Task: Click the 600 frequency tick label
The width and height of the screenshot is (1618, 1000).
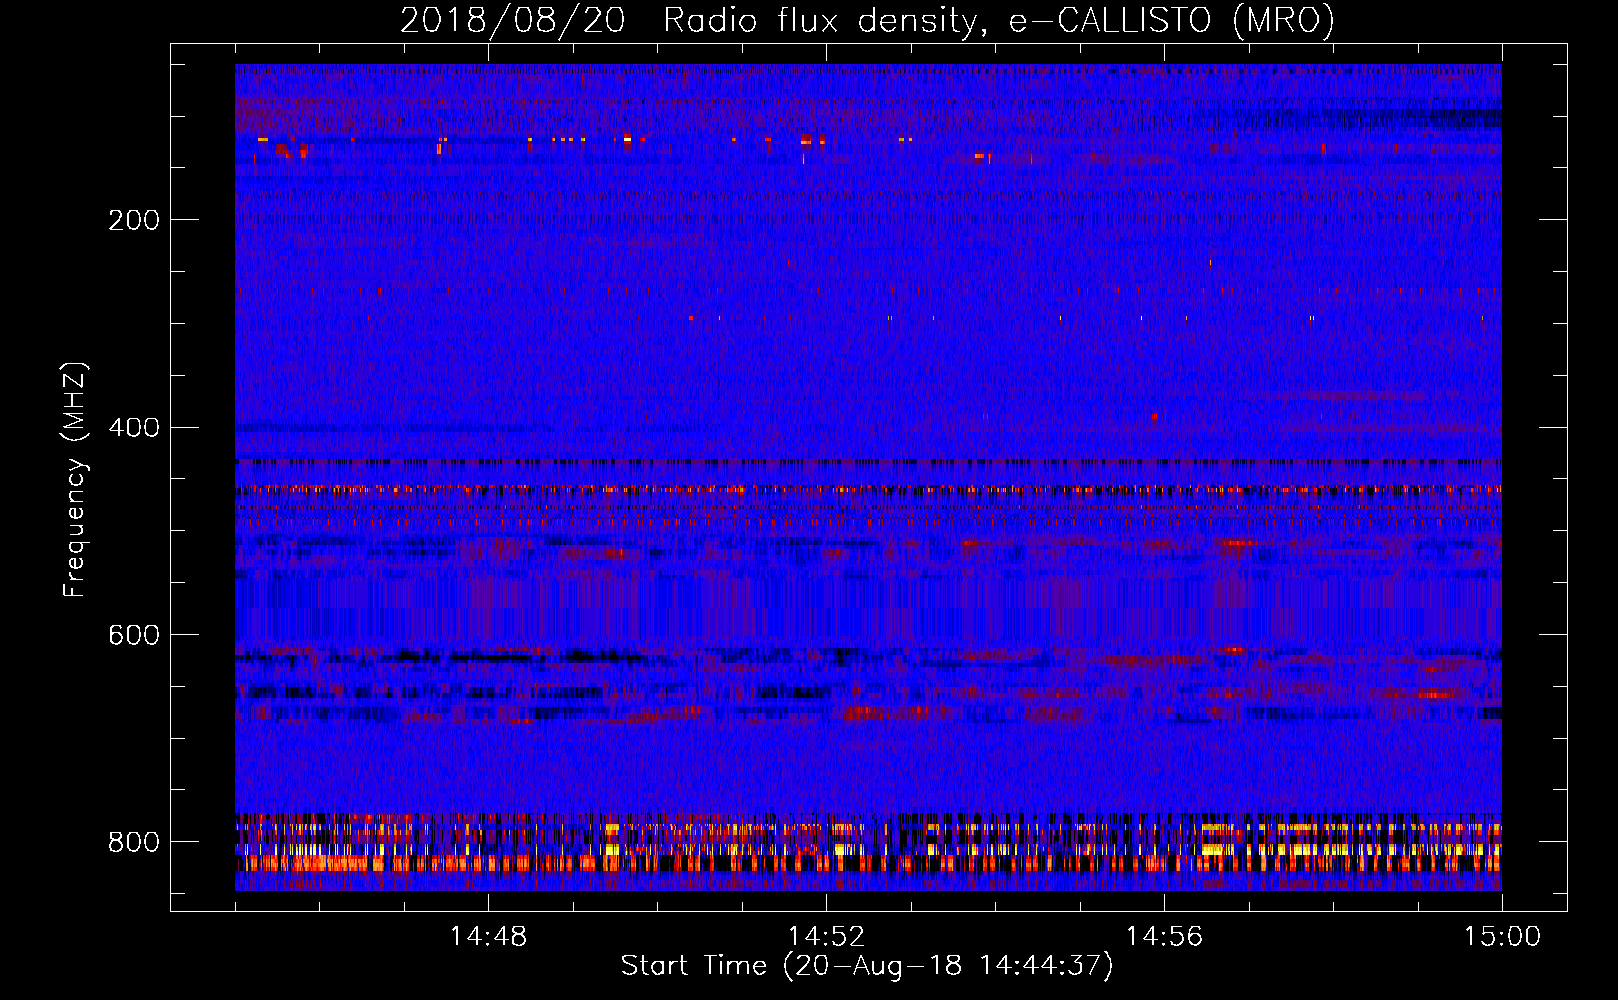Action: [x=134, y=636]
